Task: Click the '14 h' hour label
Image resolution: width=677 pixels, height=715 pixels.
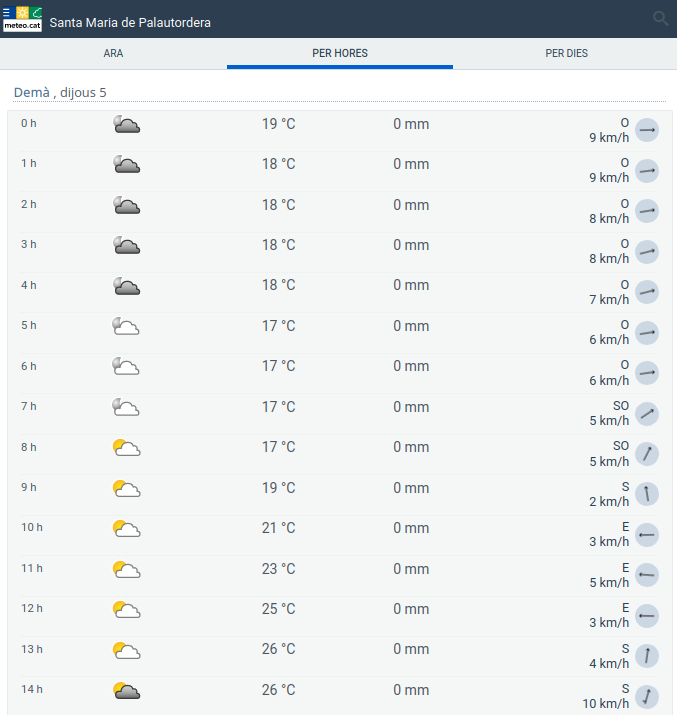Action: pyautogui.click(x=32, y=689)
